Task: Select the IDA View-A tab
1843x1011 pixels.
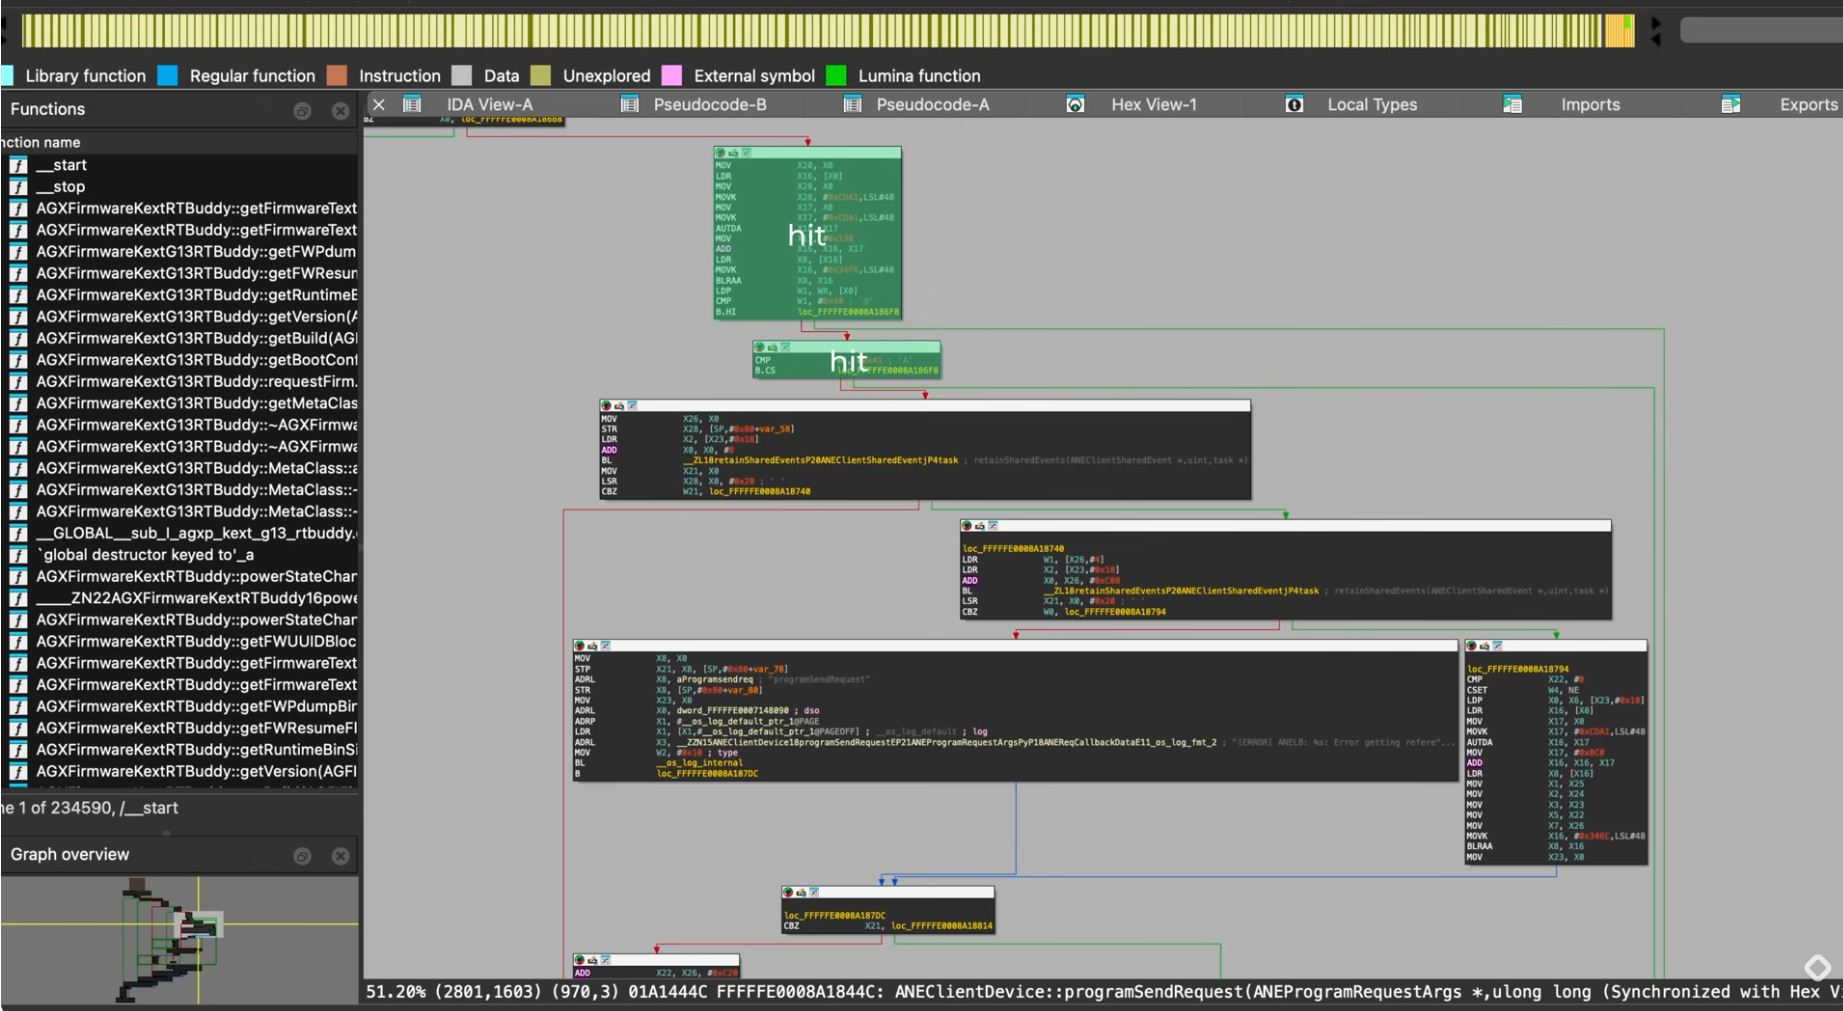Action: point(489,104)
